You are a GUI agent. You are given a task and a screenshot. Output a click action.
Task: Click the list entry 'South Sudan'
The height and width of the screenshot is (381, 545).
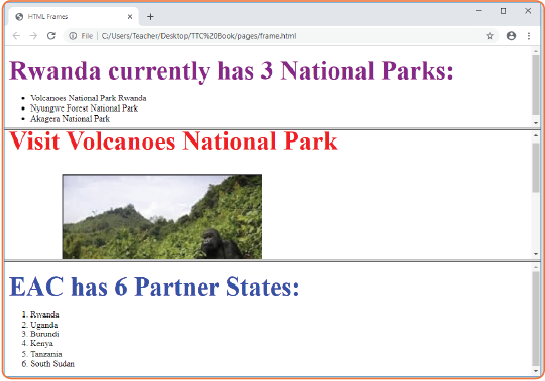point(52,364)
